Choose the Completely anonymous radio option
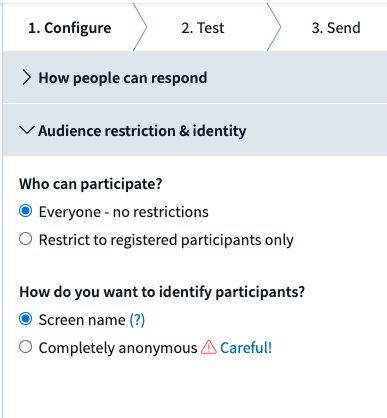The image size is (387, 418). (26, 347)
